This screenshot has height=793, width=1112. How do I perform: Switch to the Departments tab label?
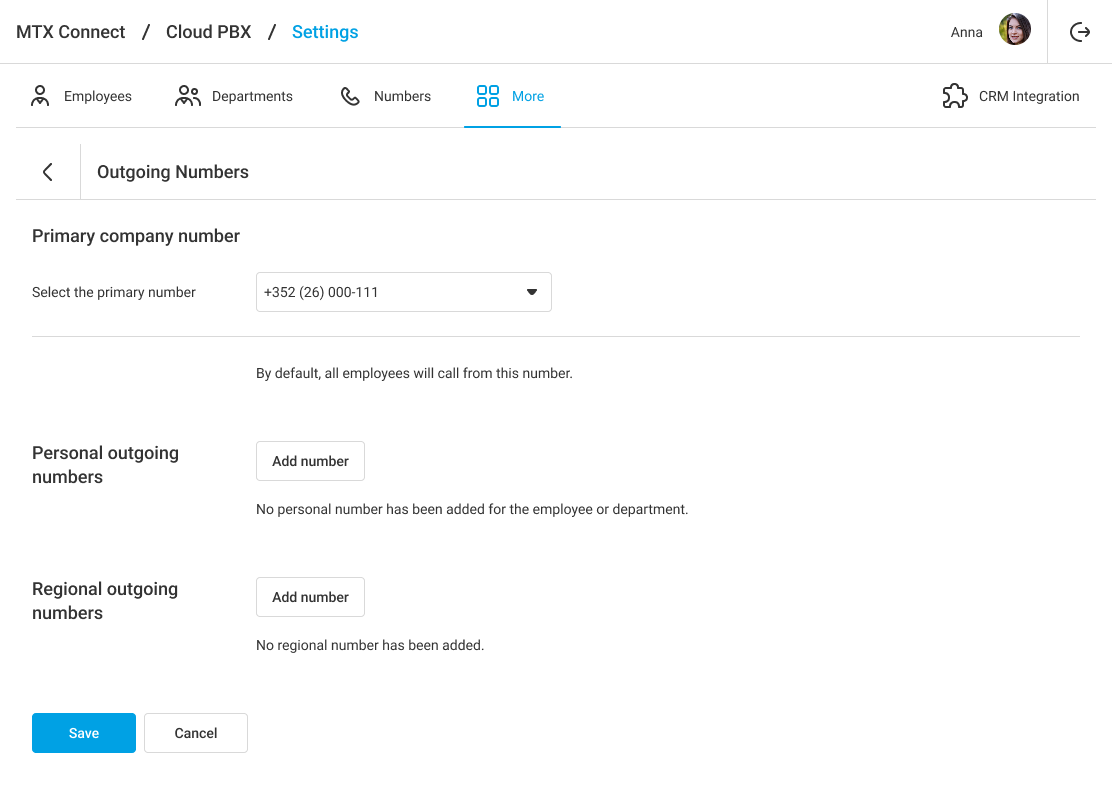[252, 96]
